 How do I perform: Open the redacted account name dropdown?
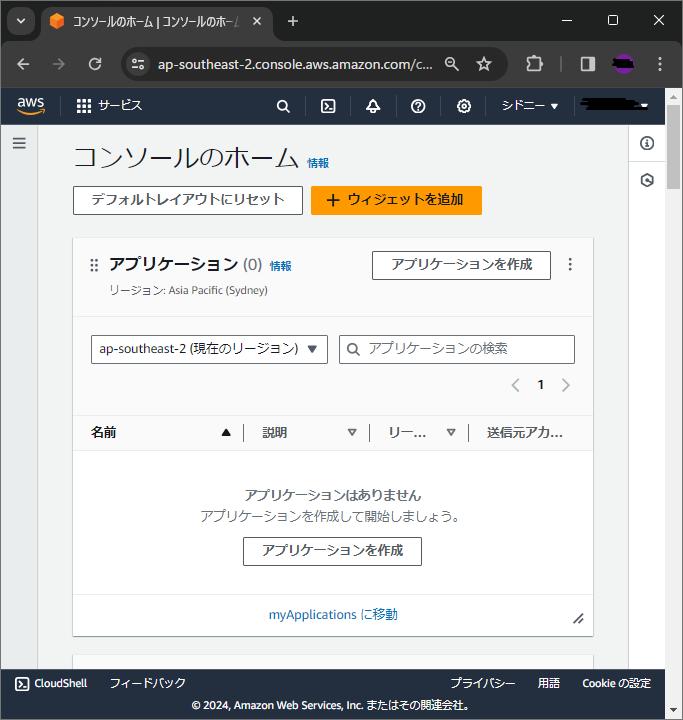(615, 105)
